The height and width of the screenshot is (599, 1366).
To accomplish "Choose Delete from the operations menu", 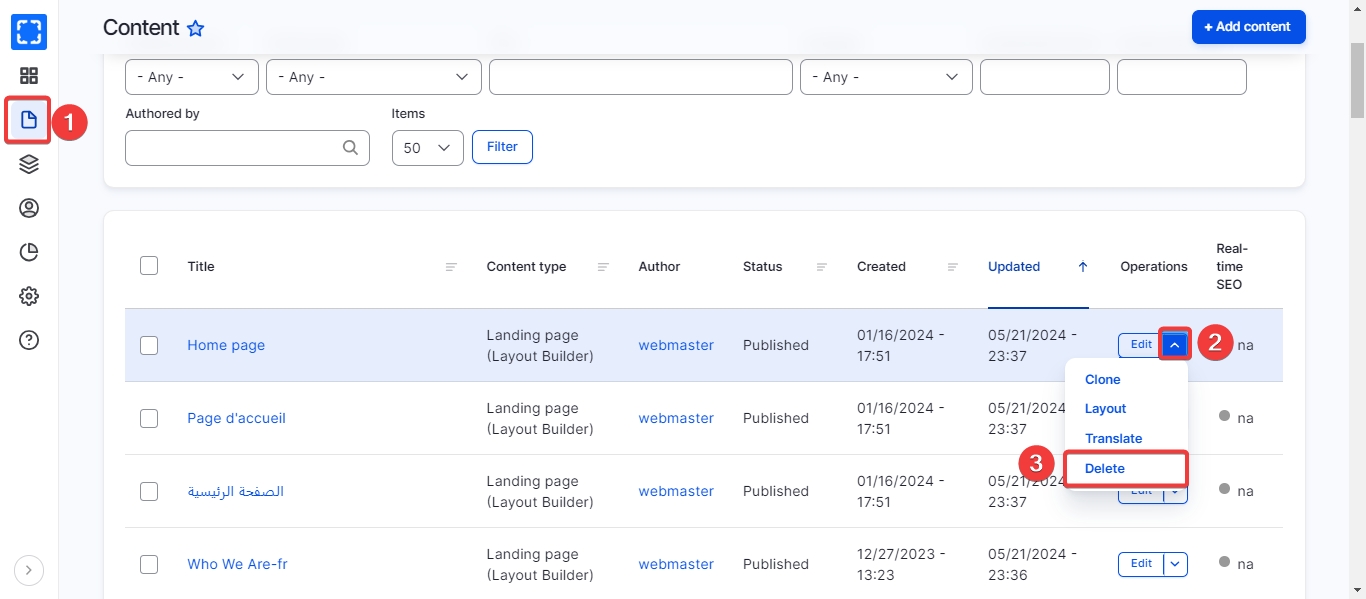I will click(x=1105, y=468).
